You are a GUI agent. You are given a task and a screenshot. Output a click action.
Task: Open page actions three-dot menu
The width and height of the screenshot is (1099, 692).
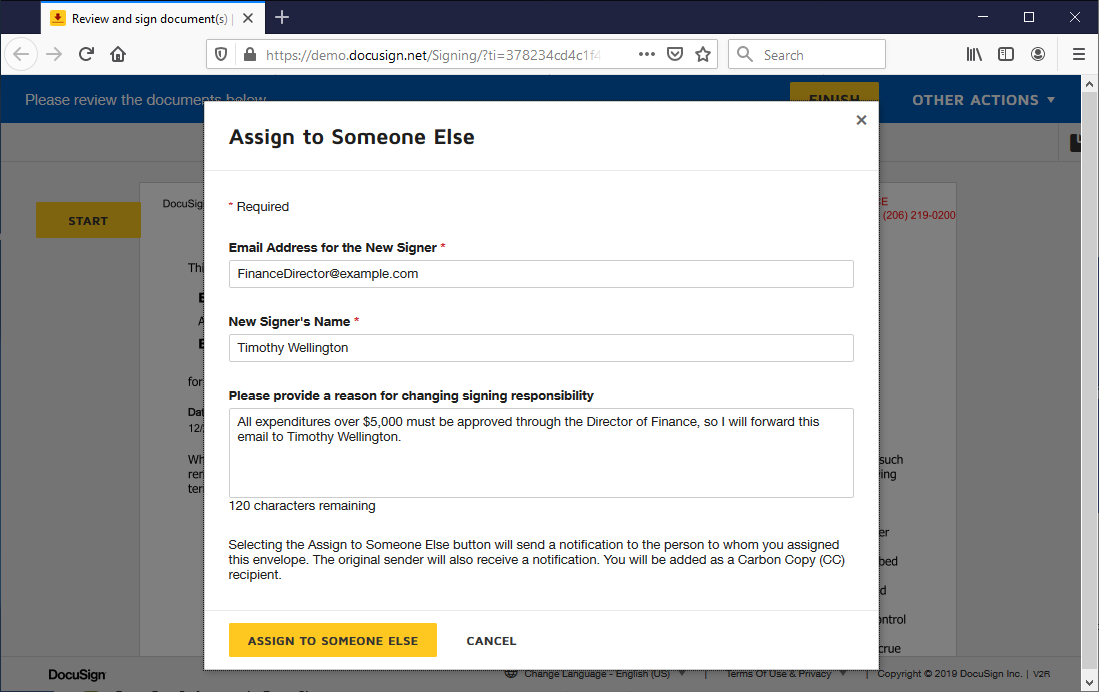click(x=646, y=54)
